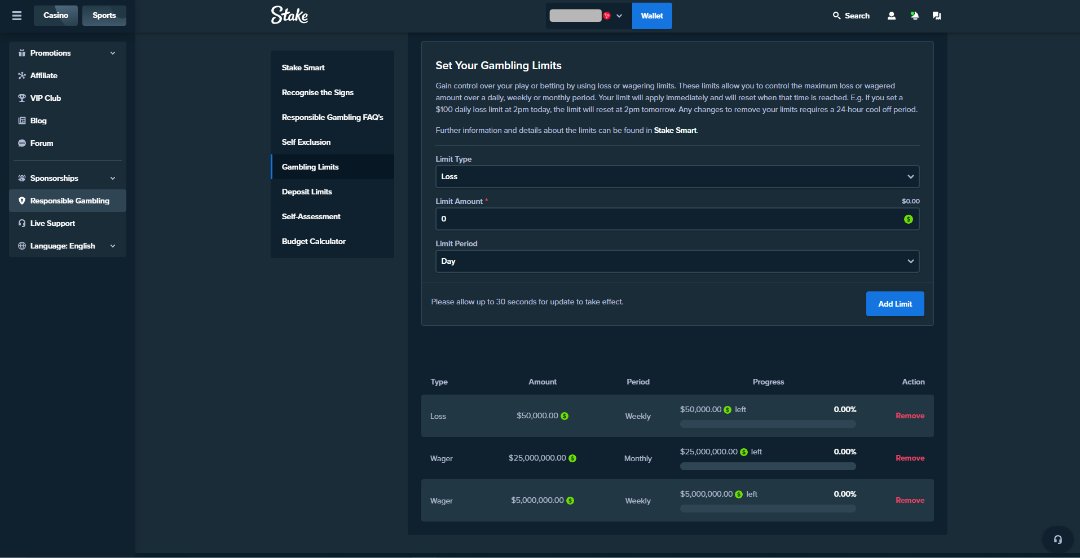Open Responsible Gambling FAQ's
1080x558 pixels.
click(333, 117)
